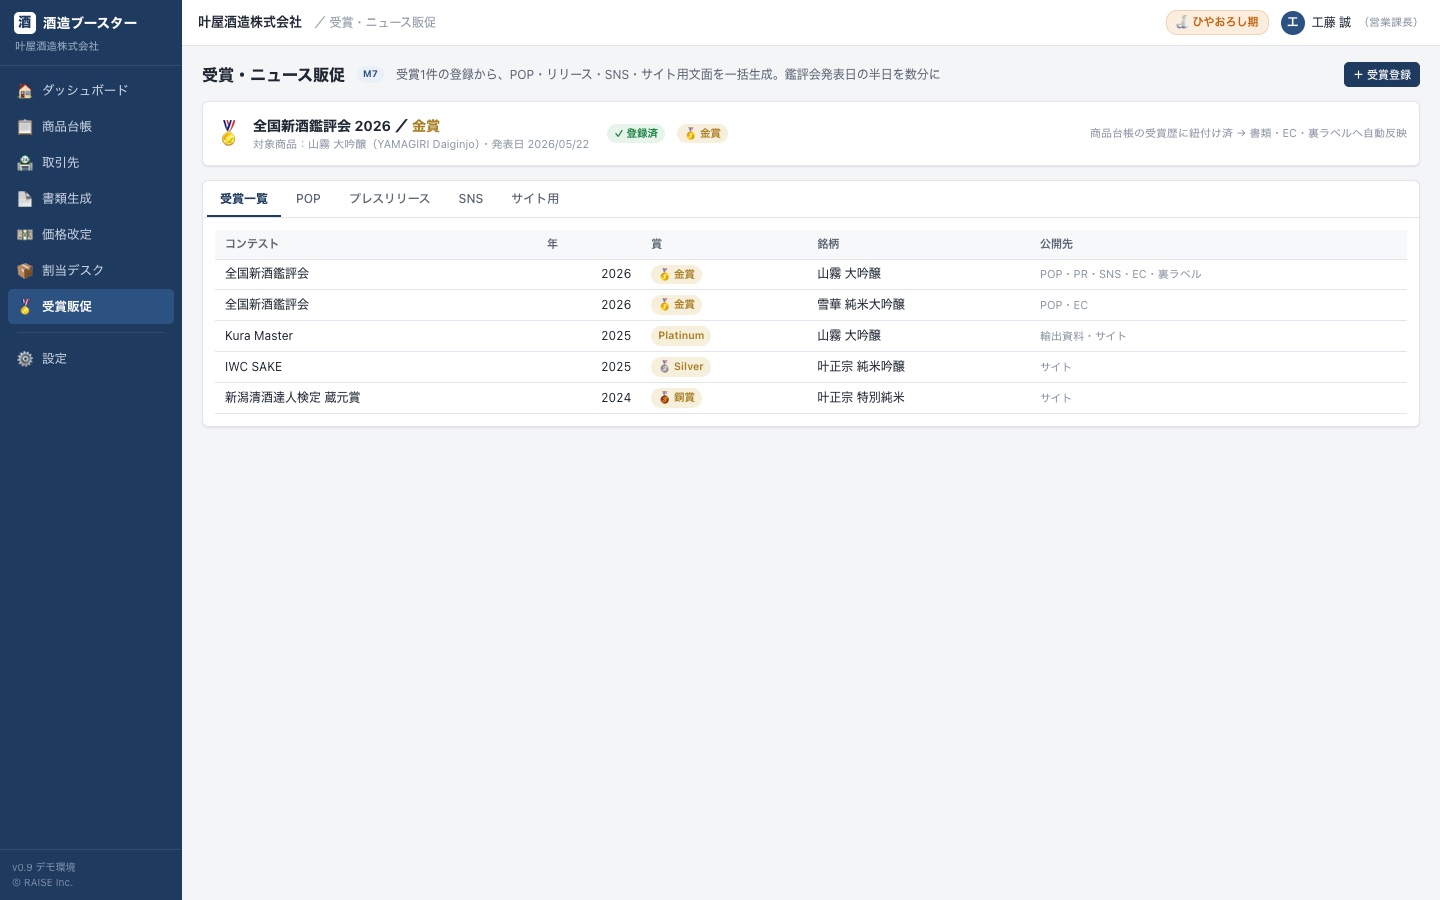Select the IWC SAKE row
Viewport: 1440px width, 900px height.
point(811,367)
